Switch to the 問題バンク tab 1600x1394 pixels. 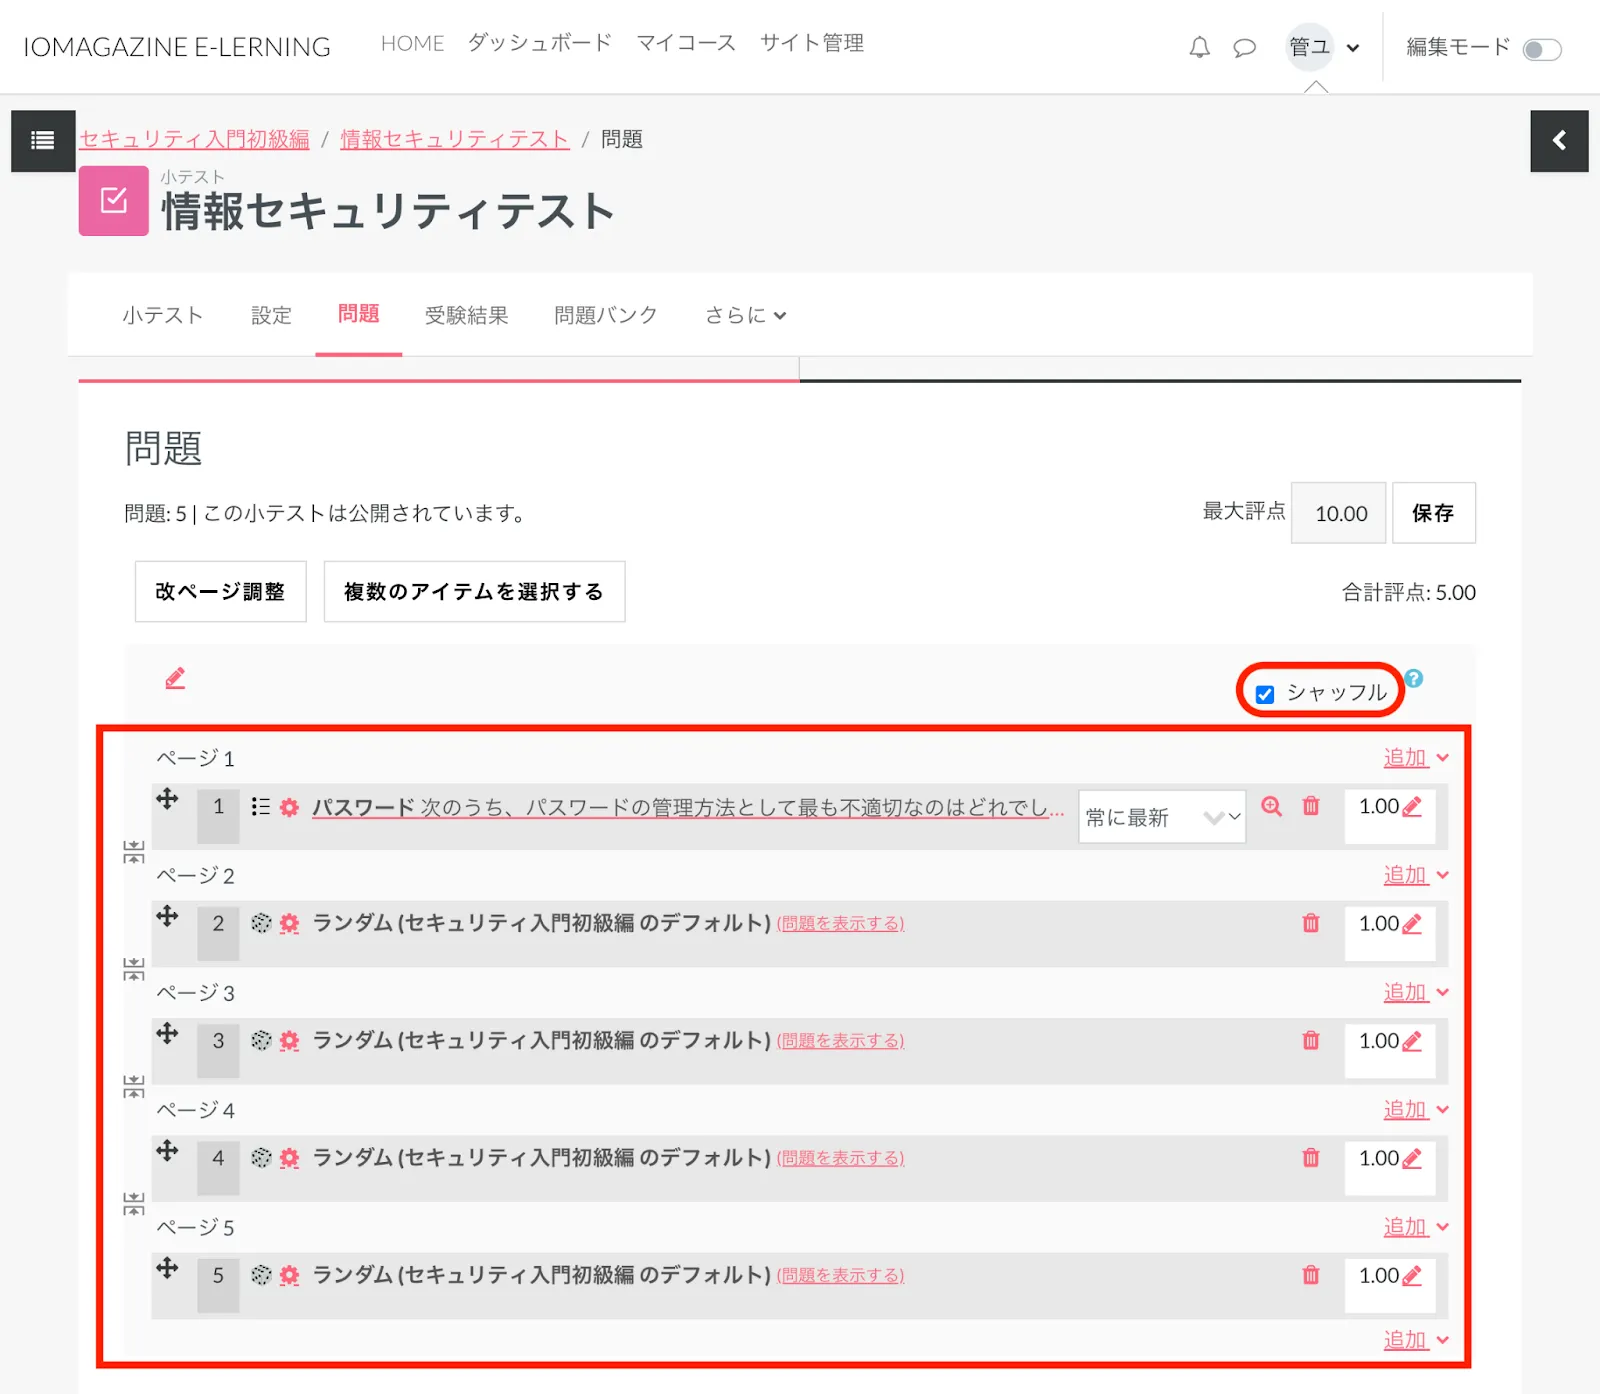point(605,315)
